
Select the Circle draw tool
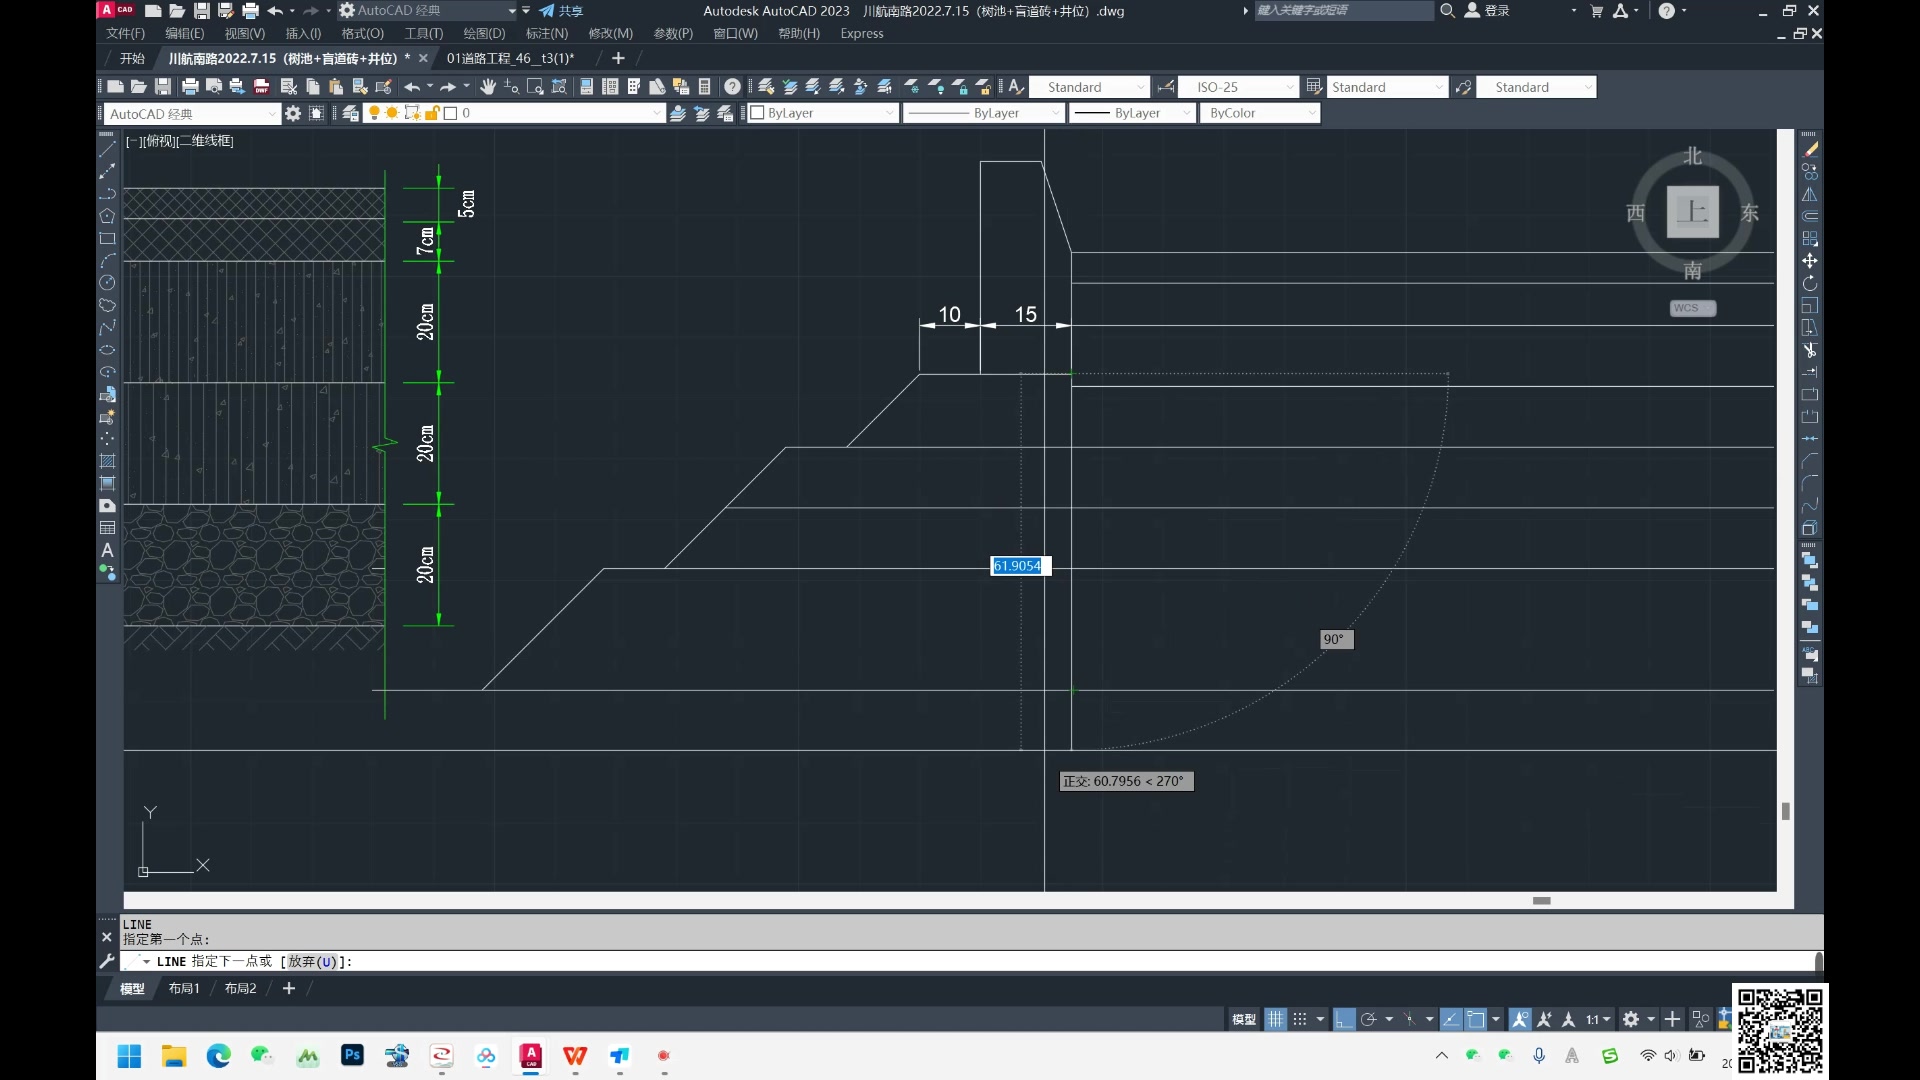pyautogui.click(x=107, y=283)
